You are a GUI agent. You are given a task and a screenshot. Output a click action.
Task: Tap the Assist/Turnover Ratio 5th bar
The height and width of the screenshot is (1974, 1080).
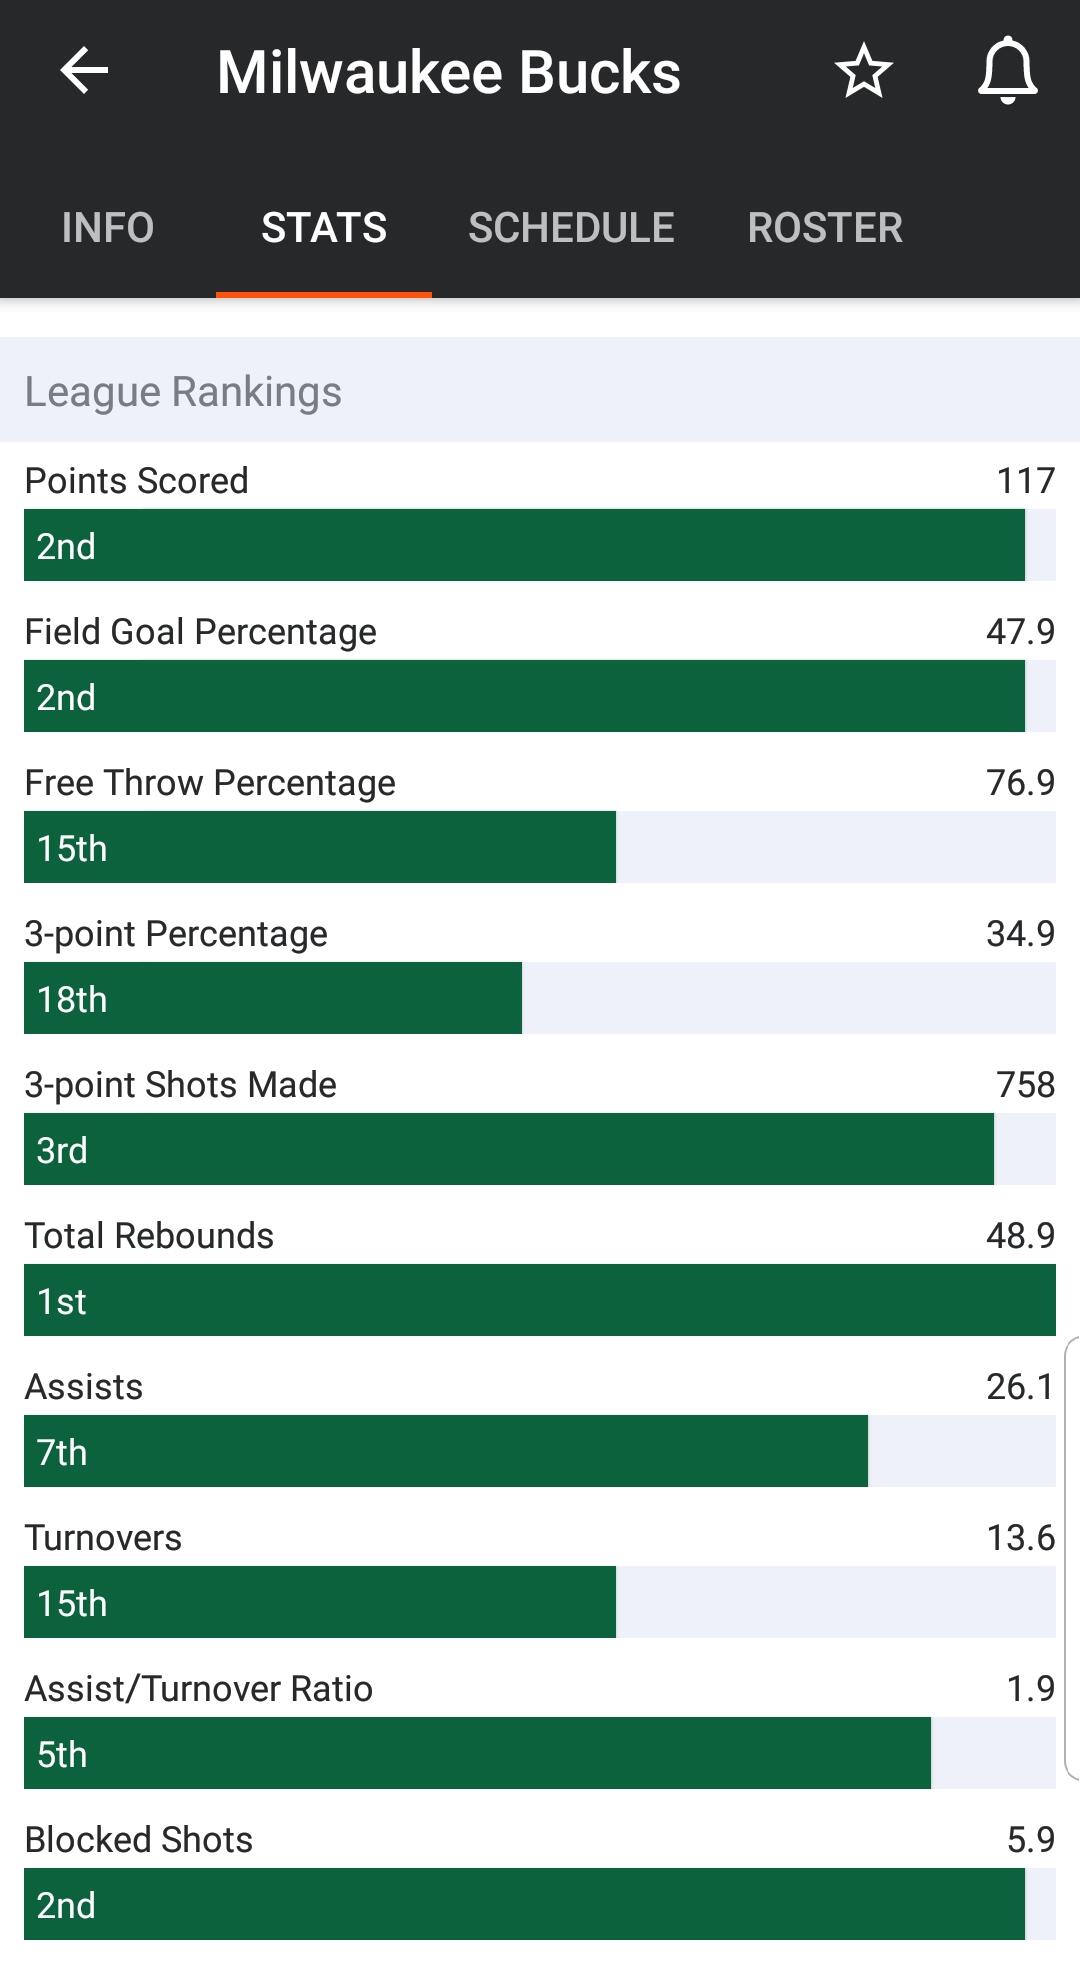477,1753
